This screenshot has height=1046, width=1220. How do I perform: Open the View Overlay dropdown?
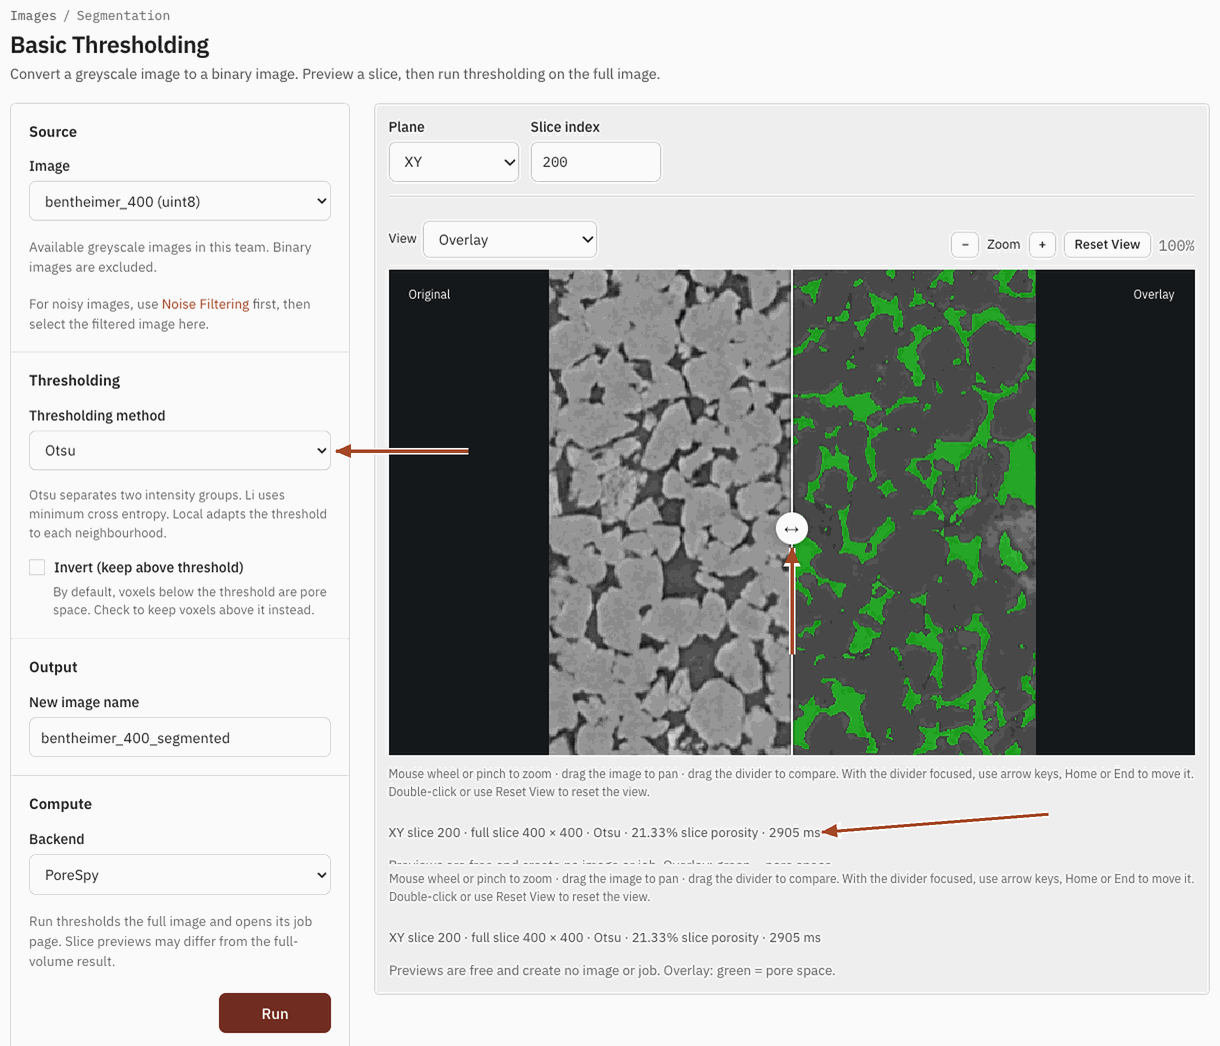click(x=510, y=240)
